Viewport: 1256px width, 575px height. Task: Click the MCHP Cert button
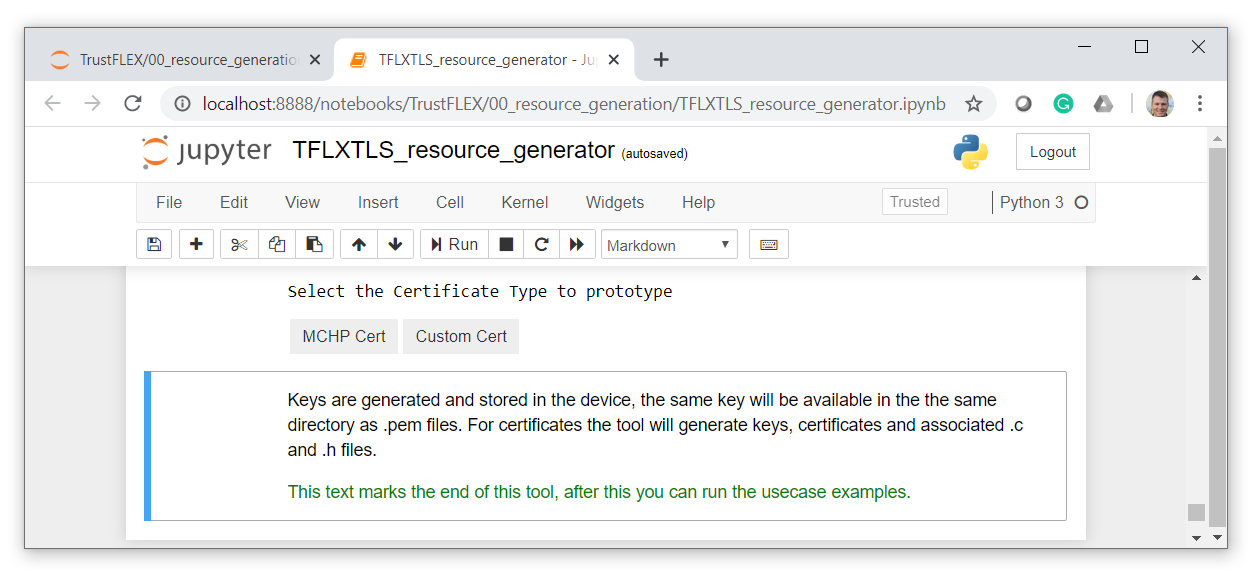[344, 337]
